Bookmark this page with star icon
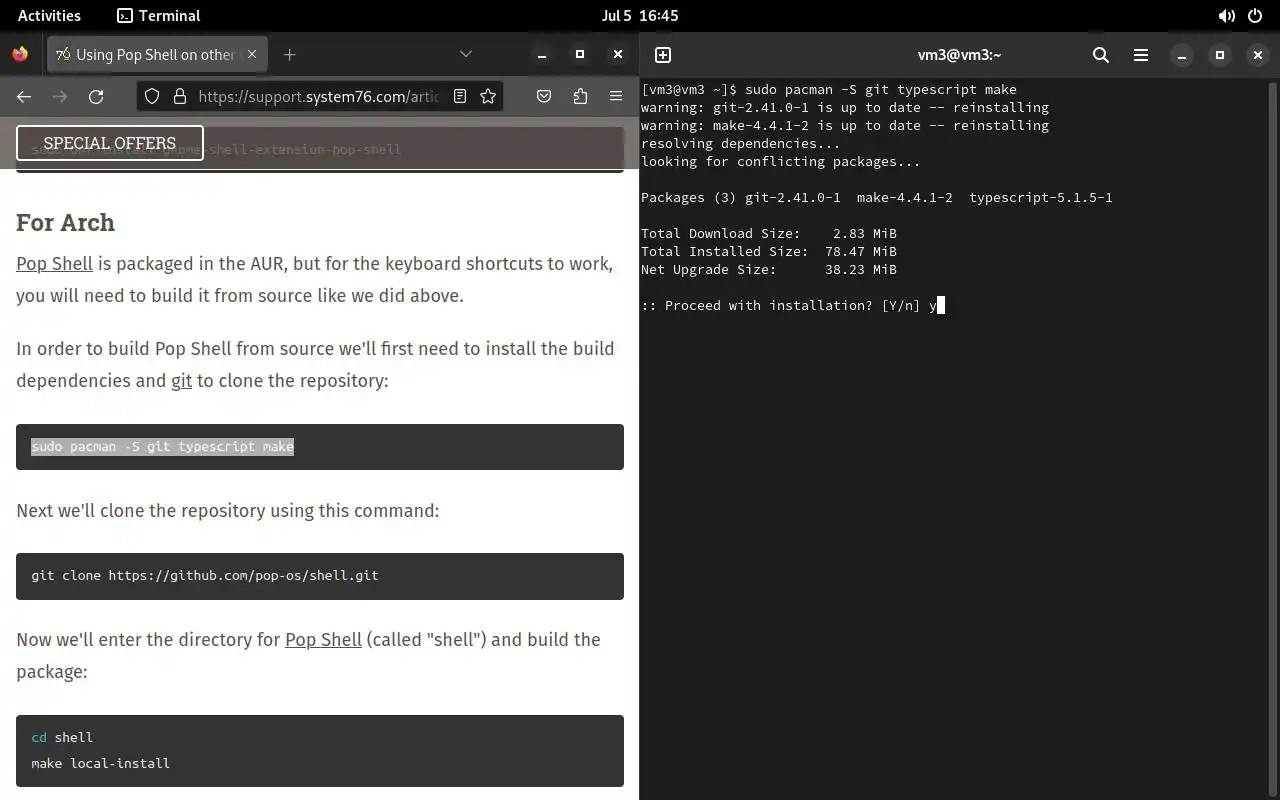The height and width of the screenshot is (800, 1280). 488,96
